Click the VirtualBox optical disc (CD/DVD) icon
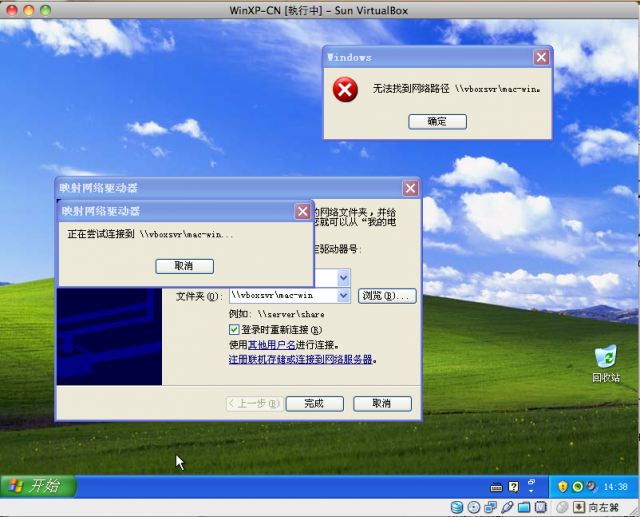This screenshot has width=640, height=517. point(473,508)
